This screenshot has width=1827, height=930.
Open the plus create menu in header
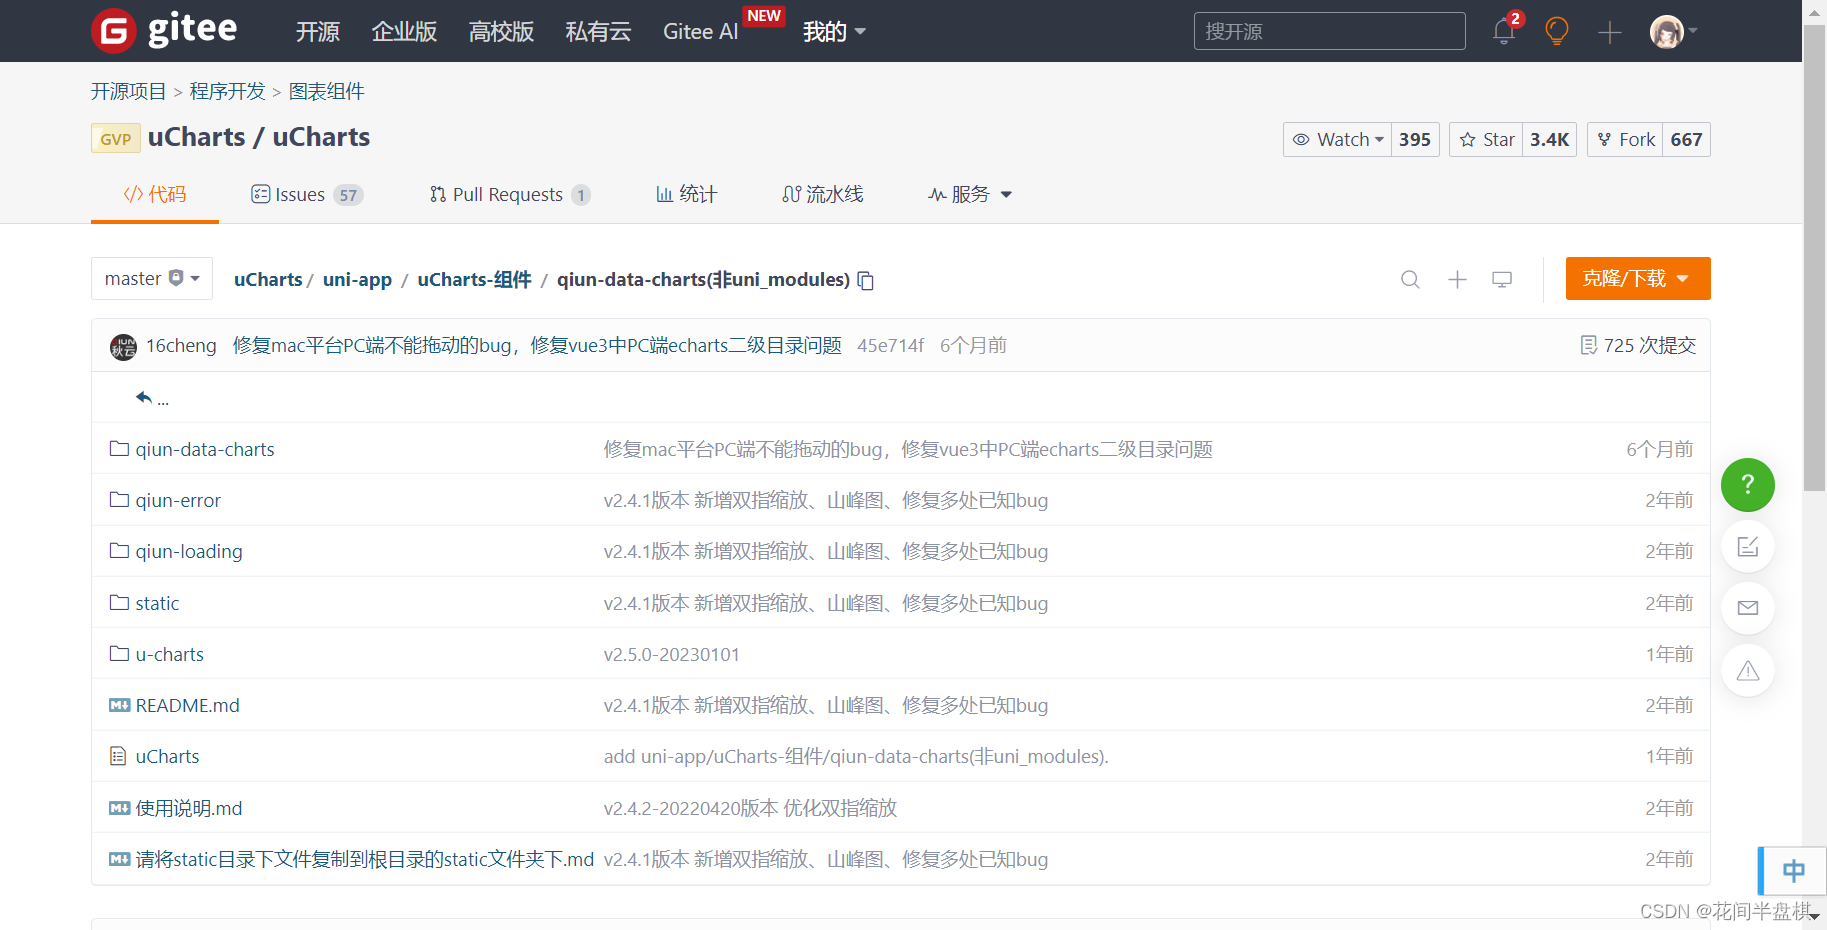pos(1610,32)
